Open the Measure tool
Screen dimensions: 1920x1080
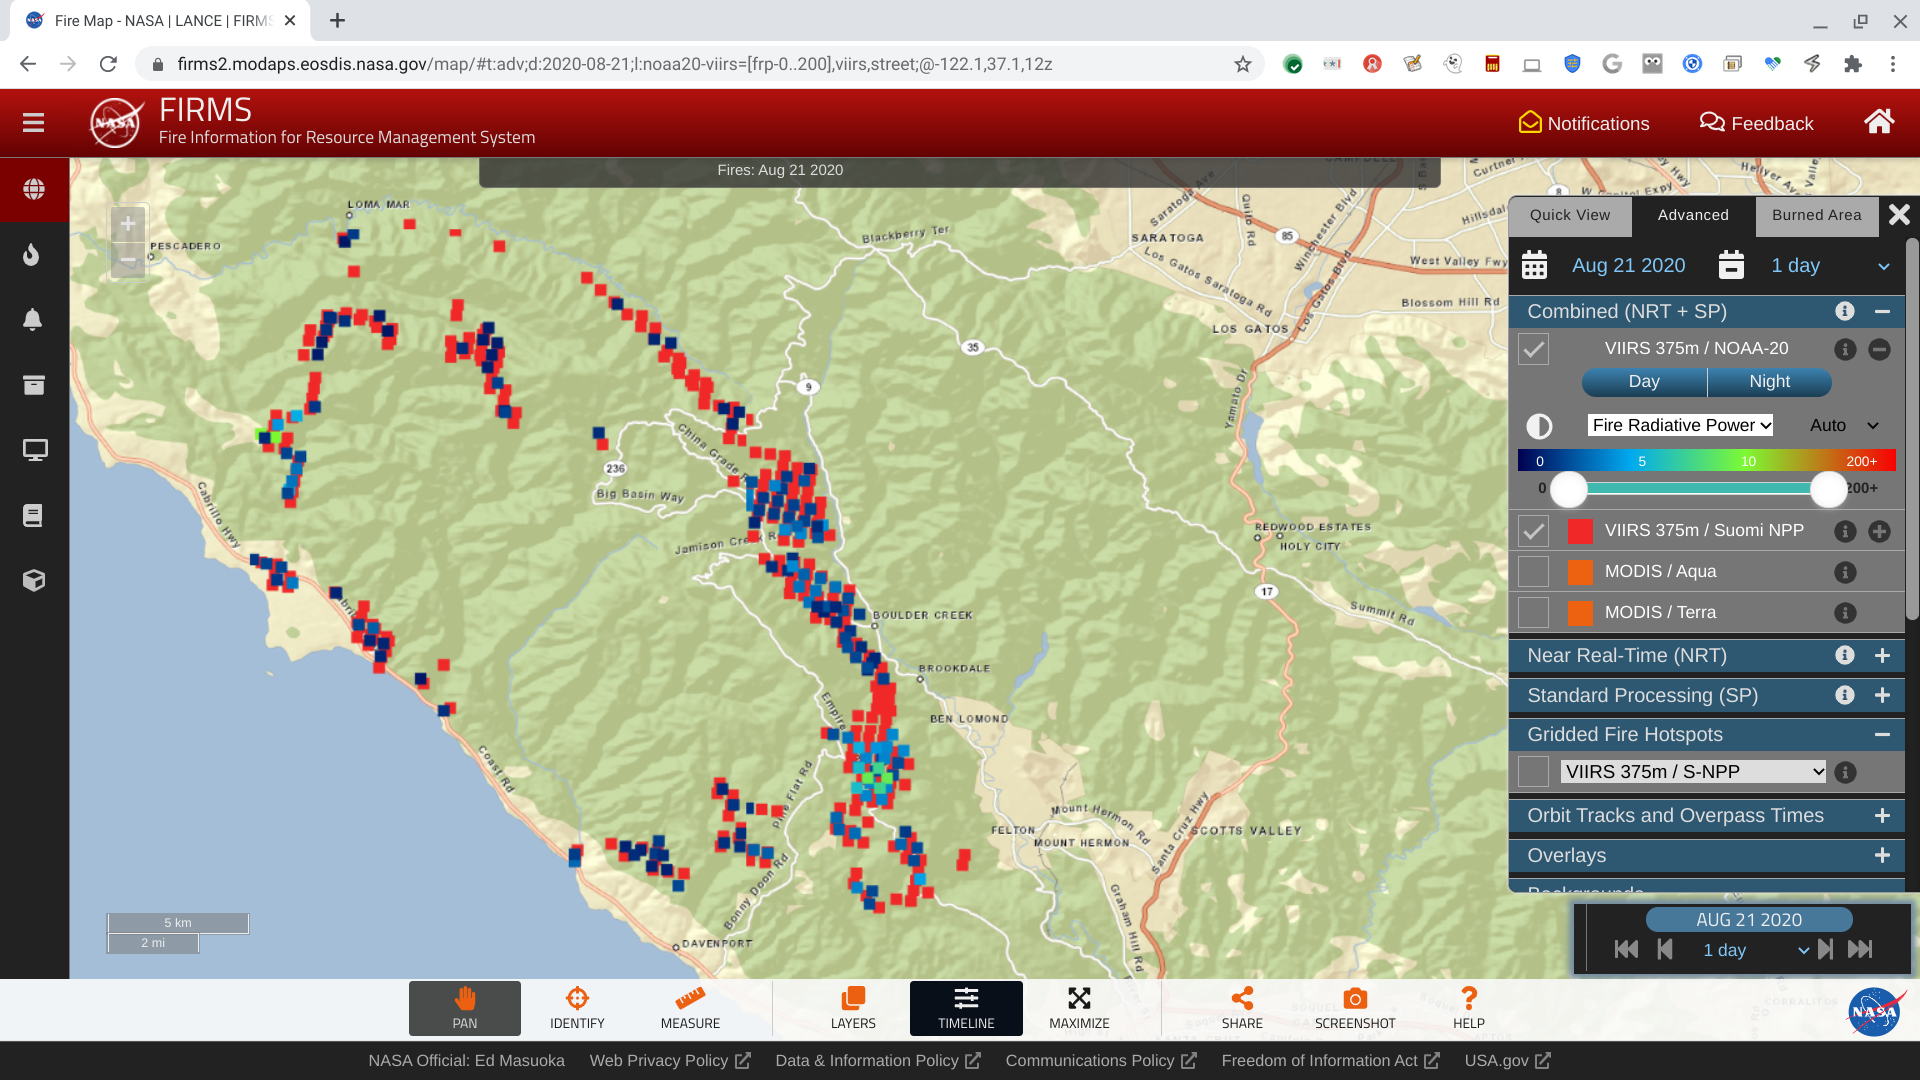689,1008
